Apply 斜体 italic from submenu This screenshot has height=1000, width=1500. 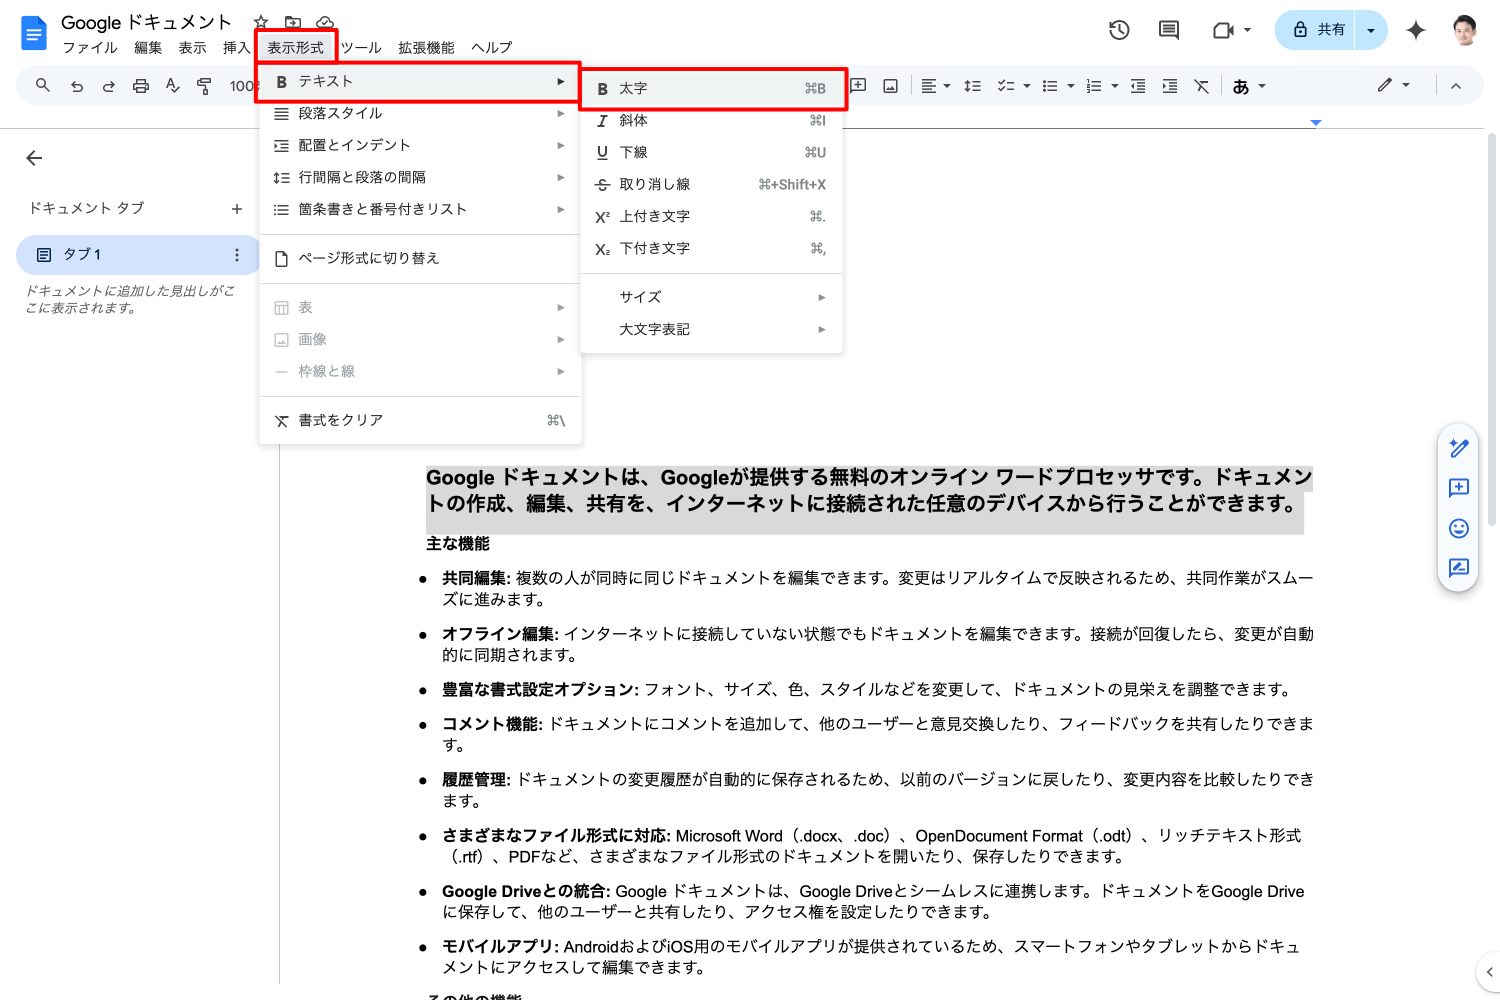(x=711, y=120)
